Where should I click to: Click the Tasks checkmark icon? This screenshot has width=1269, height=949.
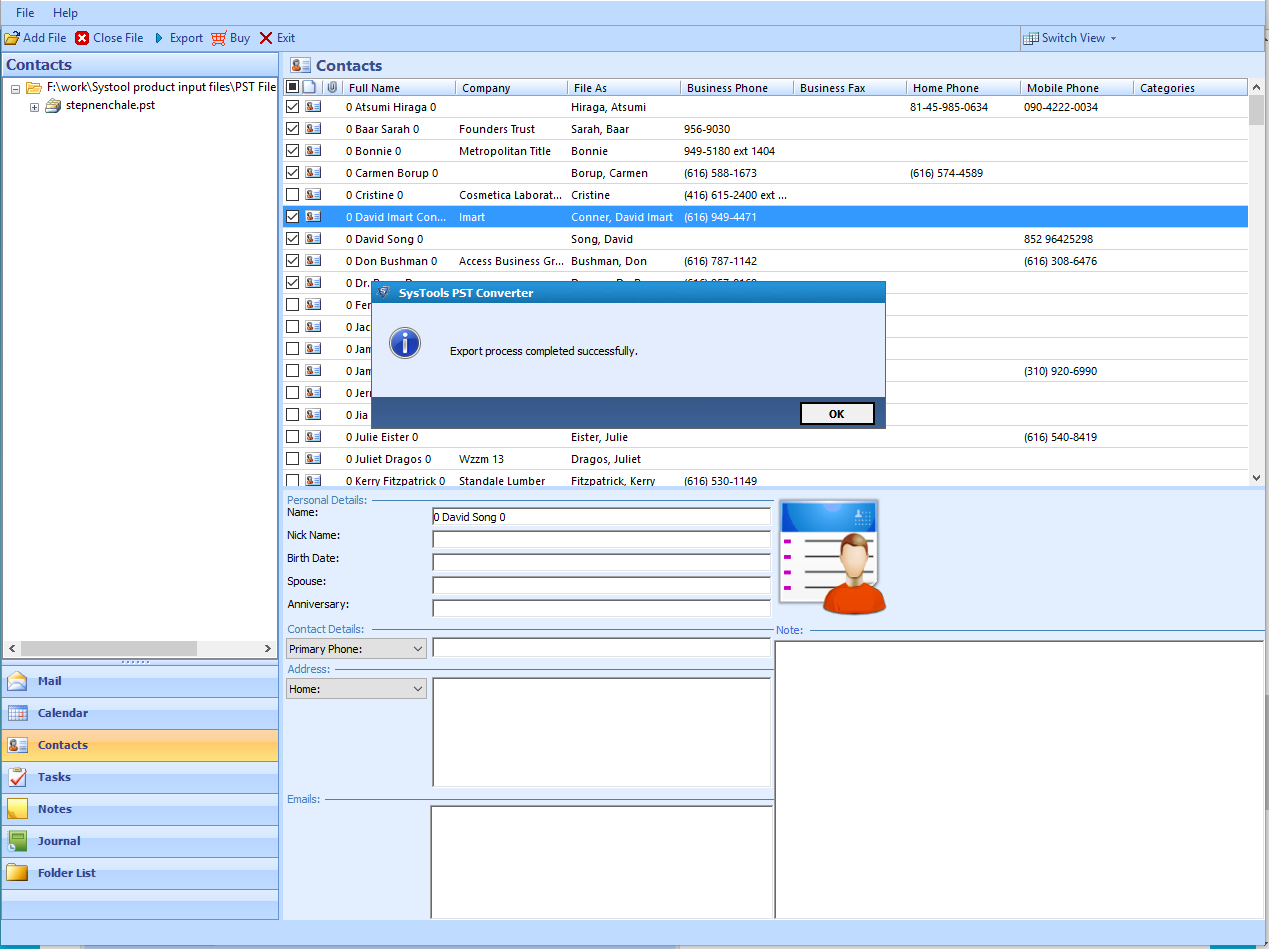pyautogui.click(x=18, y=777)
